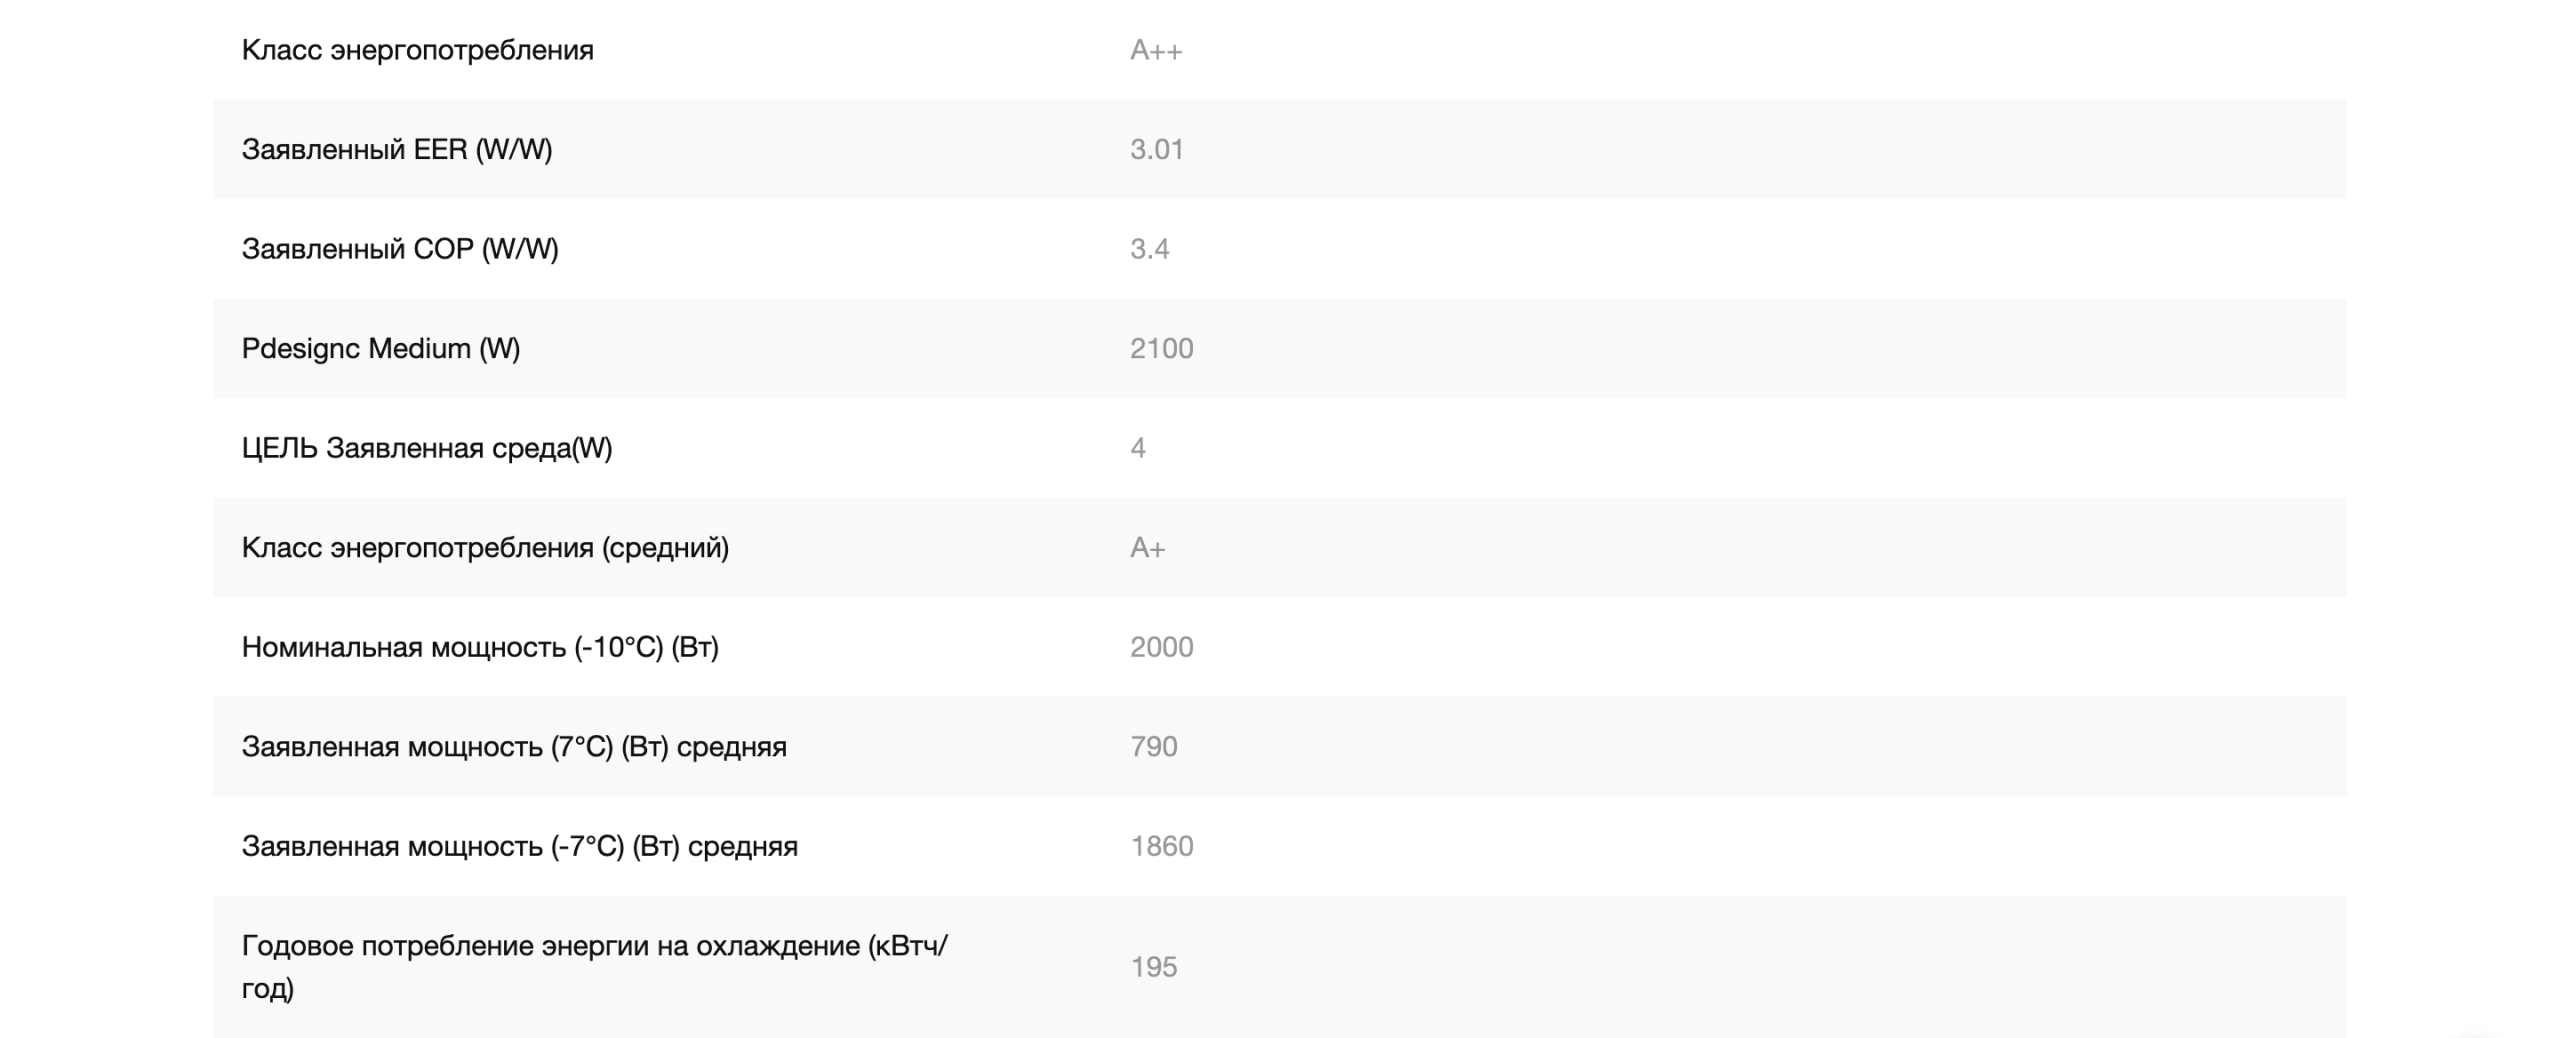This screenshot has height=1038, width=2560.
Task: Select the value 4 in ЦЕЛЬ row
Action: click(x=1138, y=448)
